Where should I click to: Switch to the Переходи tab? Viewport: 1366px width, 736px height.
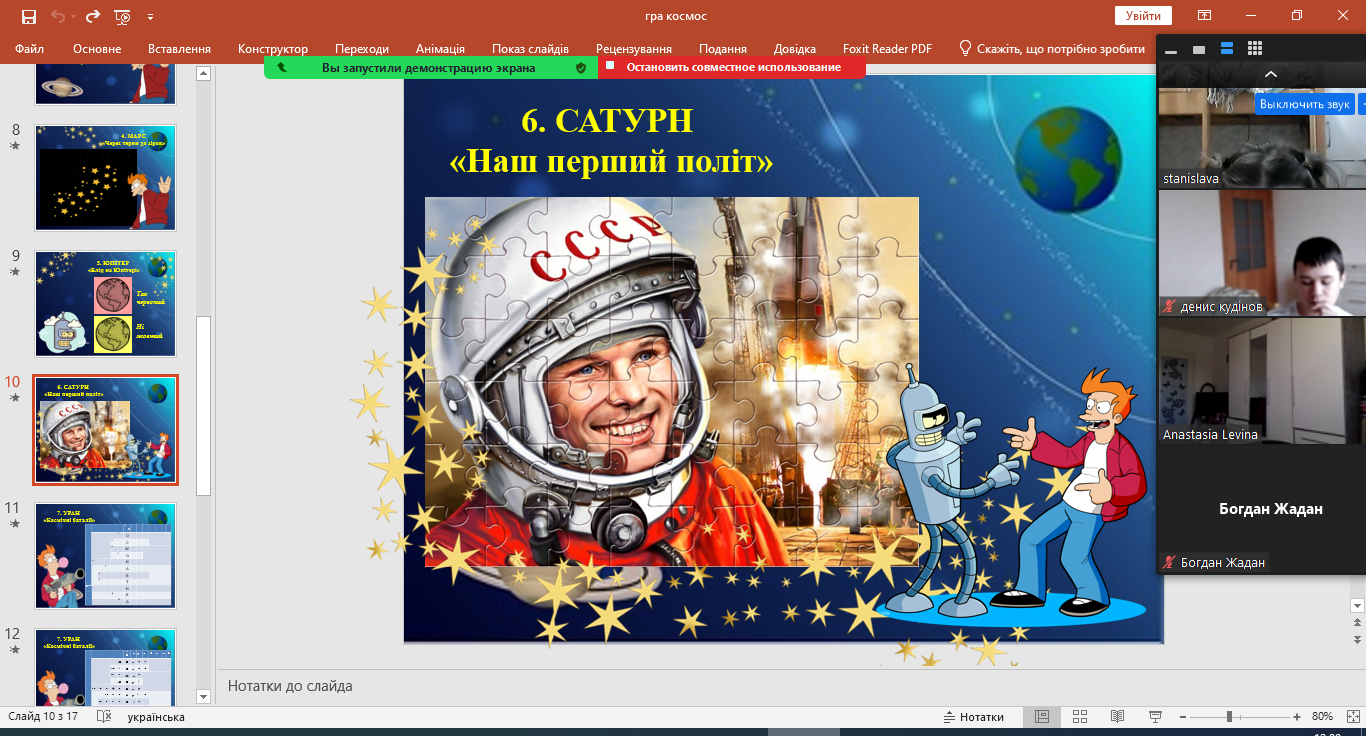click(x=362, y=48)
